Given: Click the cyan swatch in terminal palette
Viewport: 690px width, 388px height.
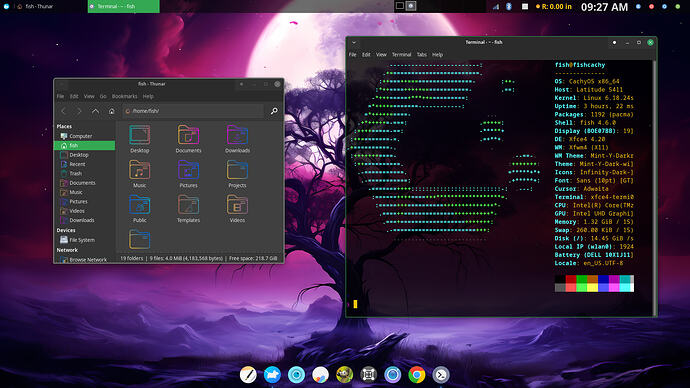Looking at the screenshot, I should point(624,279).
